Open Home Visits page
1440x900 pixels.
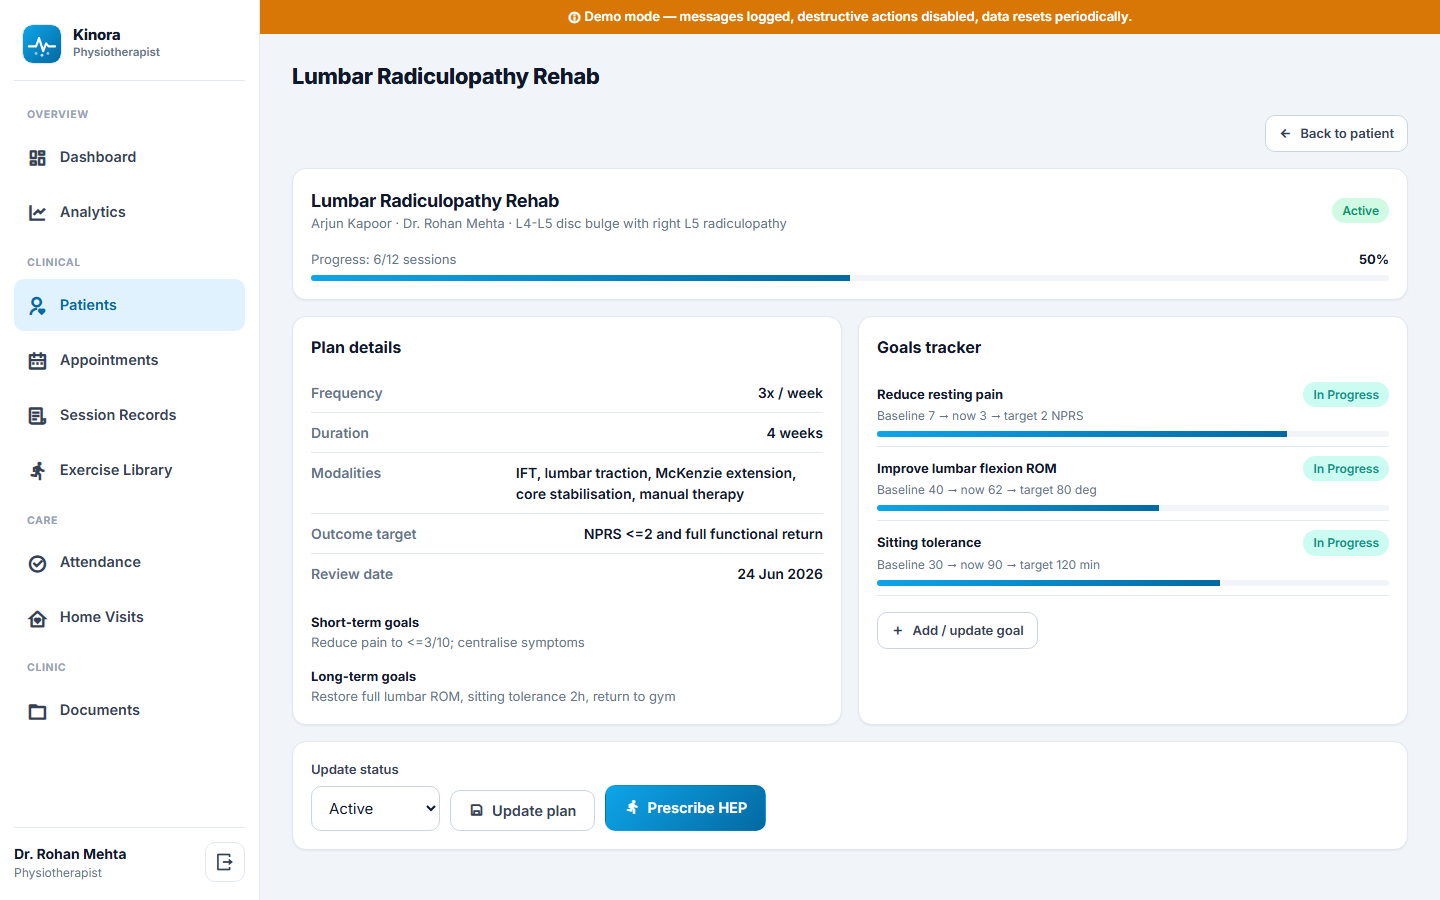pos(129,617)
